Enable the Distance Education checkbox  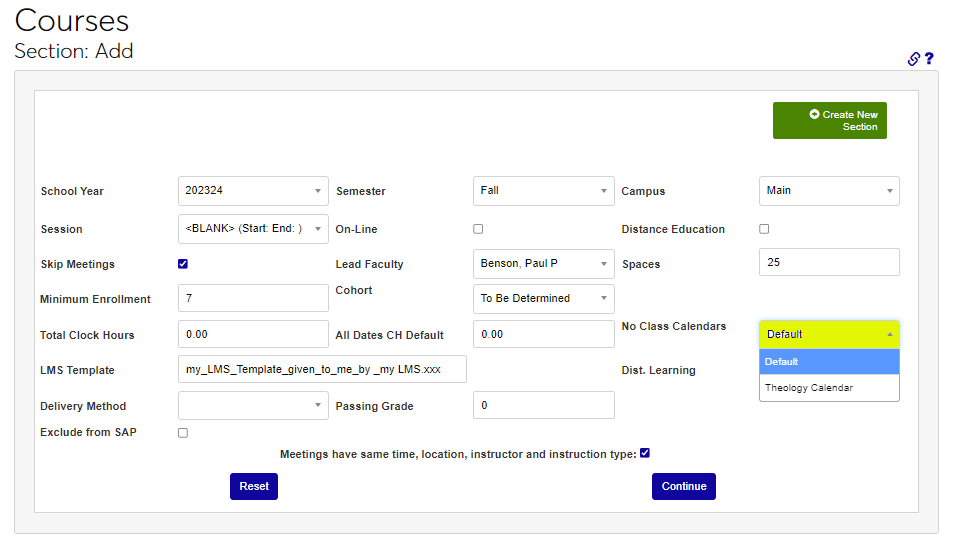coord(764,229)
